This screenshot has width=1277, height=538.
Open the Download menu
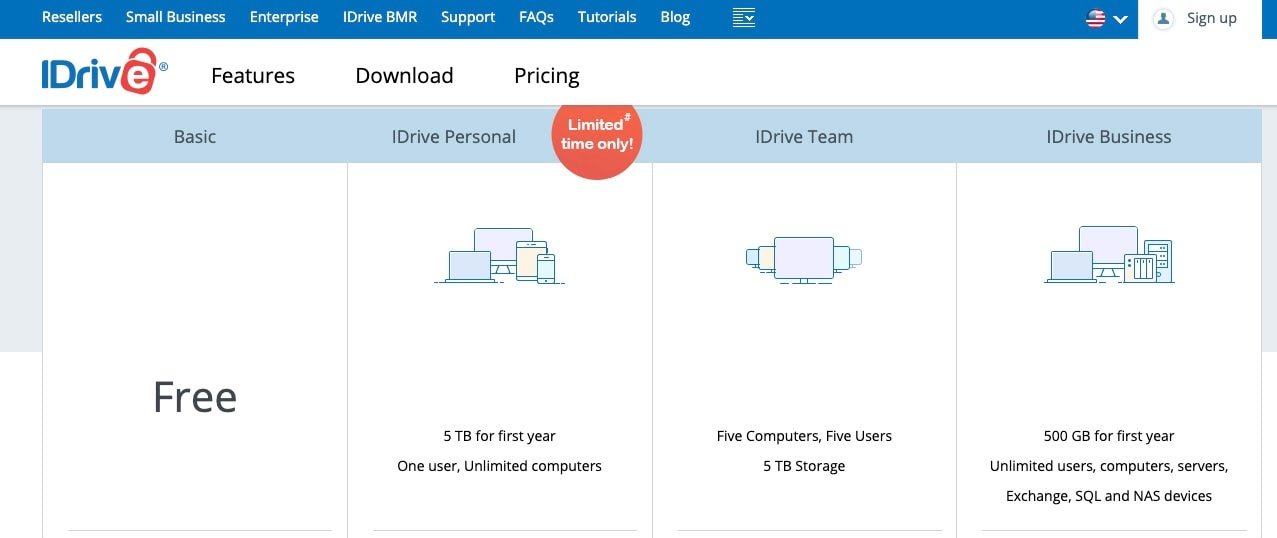point(404,75)
